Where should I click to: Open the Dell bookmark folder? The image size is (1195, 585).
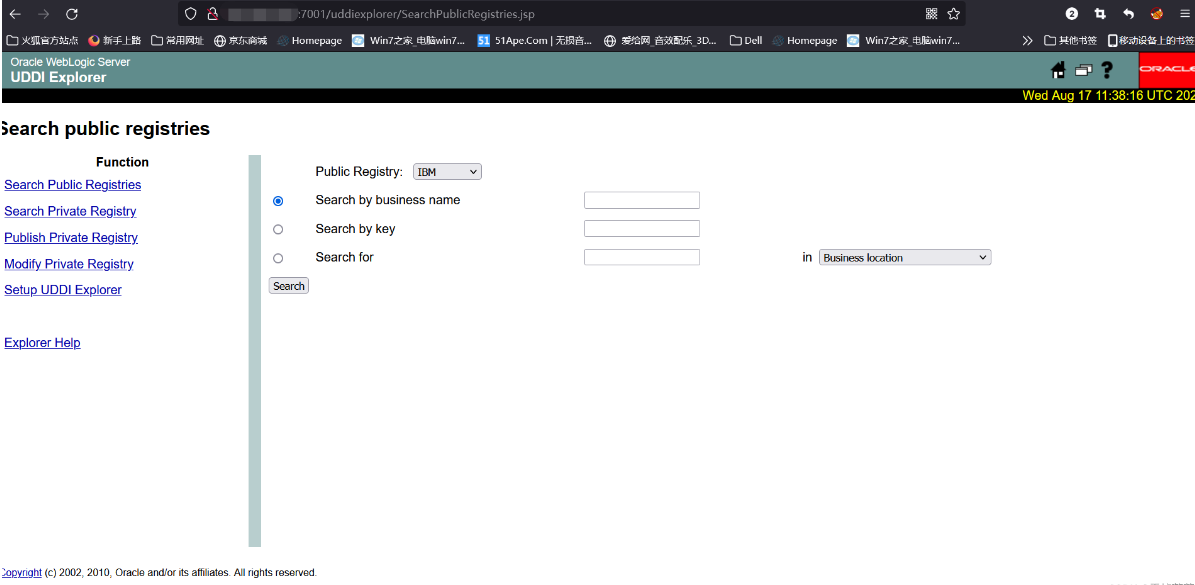745,40
